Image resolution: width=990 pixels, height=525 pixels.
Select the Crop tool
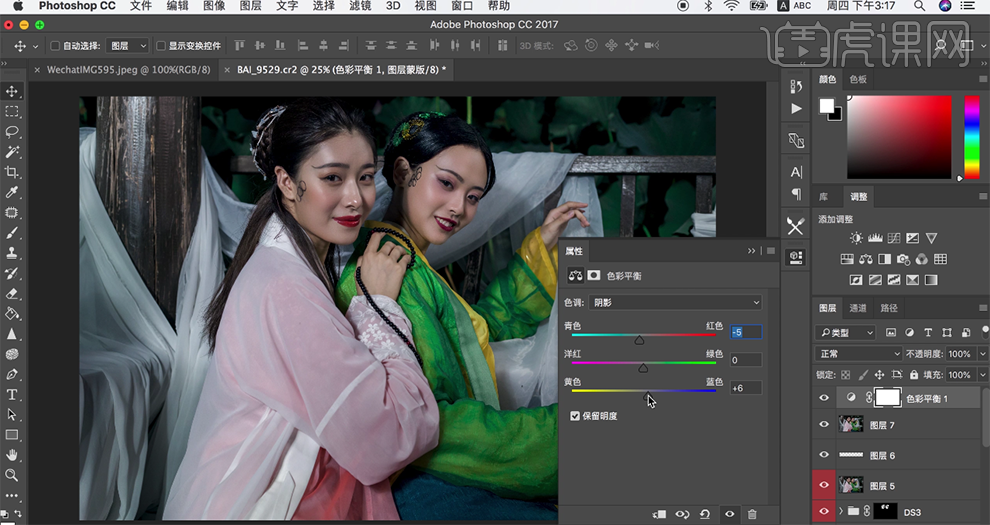[x=12, y=172]
